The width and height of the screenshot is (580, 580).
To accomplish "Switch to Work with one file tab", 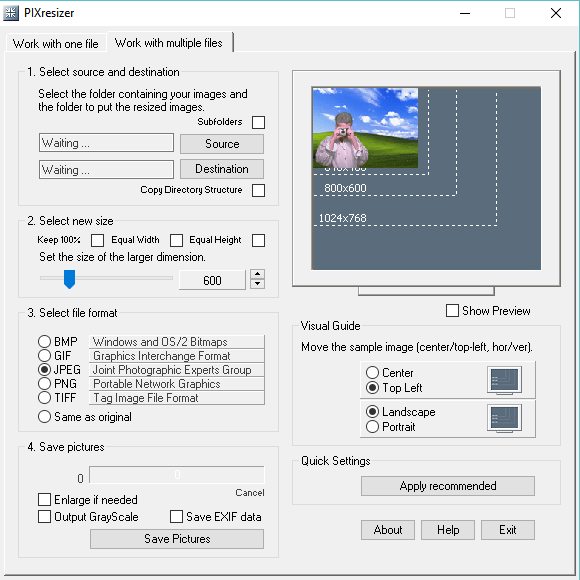I will (x=55, y=44).
